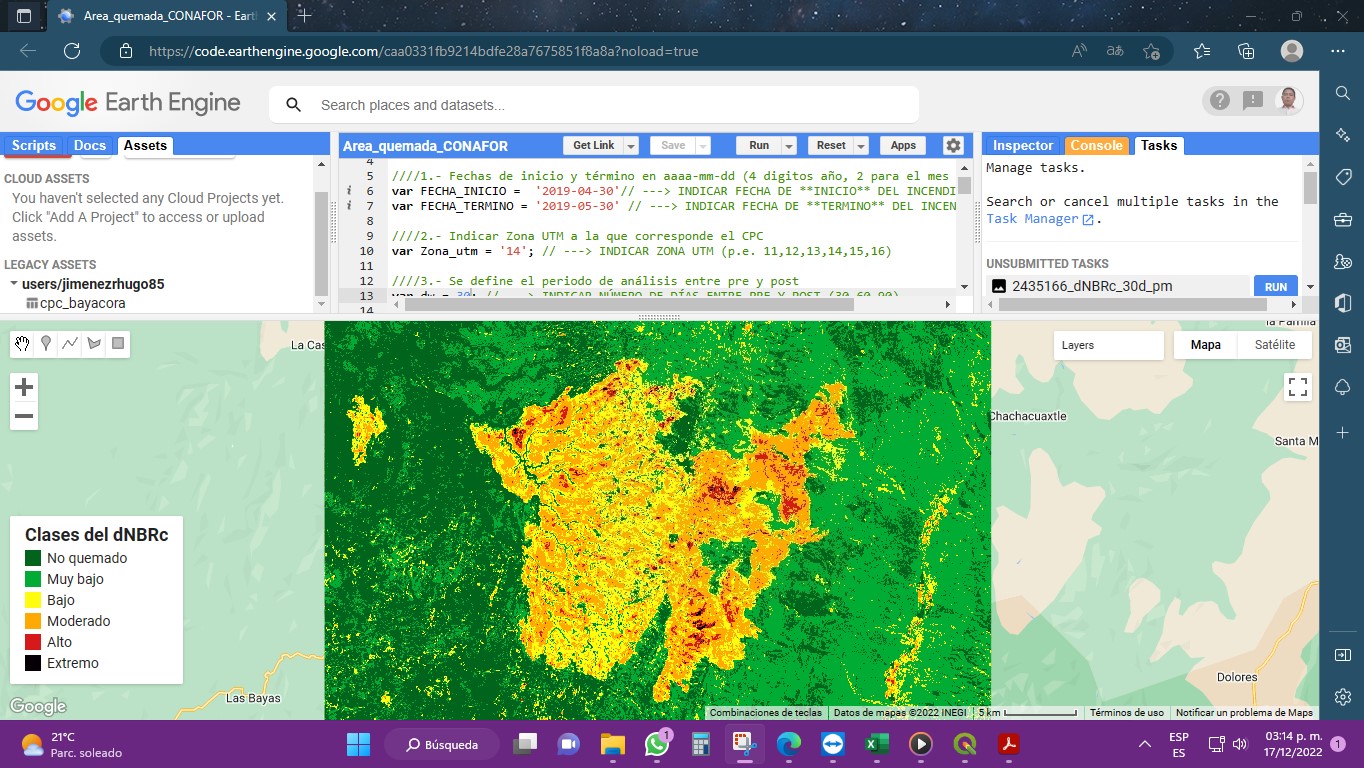Run the 2435166_dNBRc_30d_pm task

[1275, 286]
